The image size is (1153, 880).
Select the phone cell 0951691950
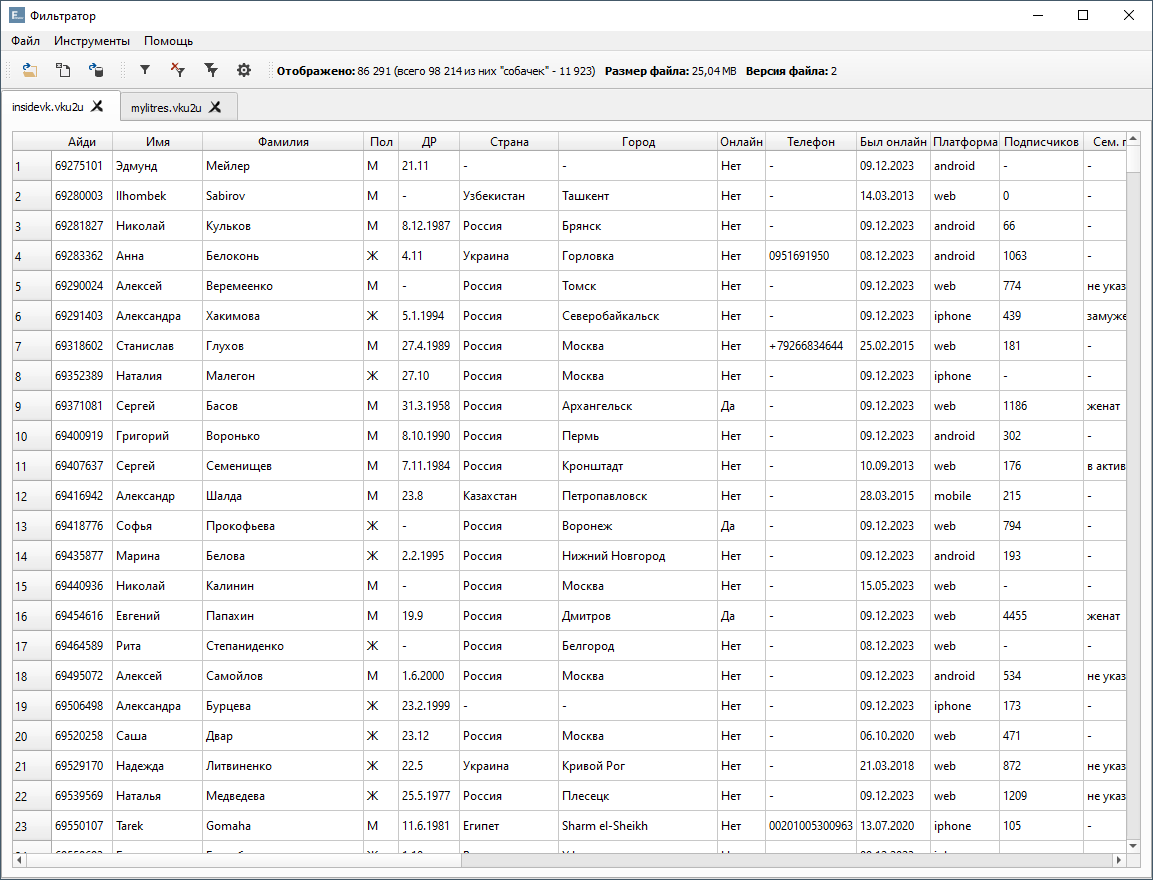tap(811, 256)
